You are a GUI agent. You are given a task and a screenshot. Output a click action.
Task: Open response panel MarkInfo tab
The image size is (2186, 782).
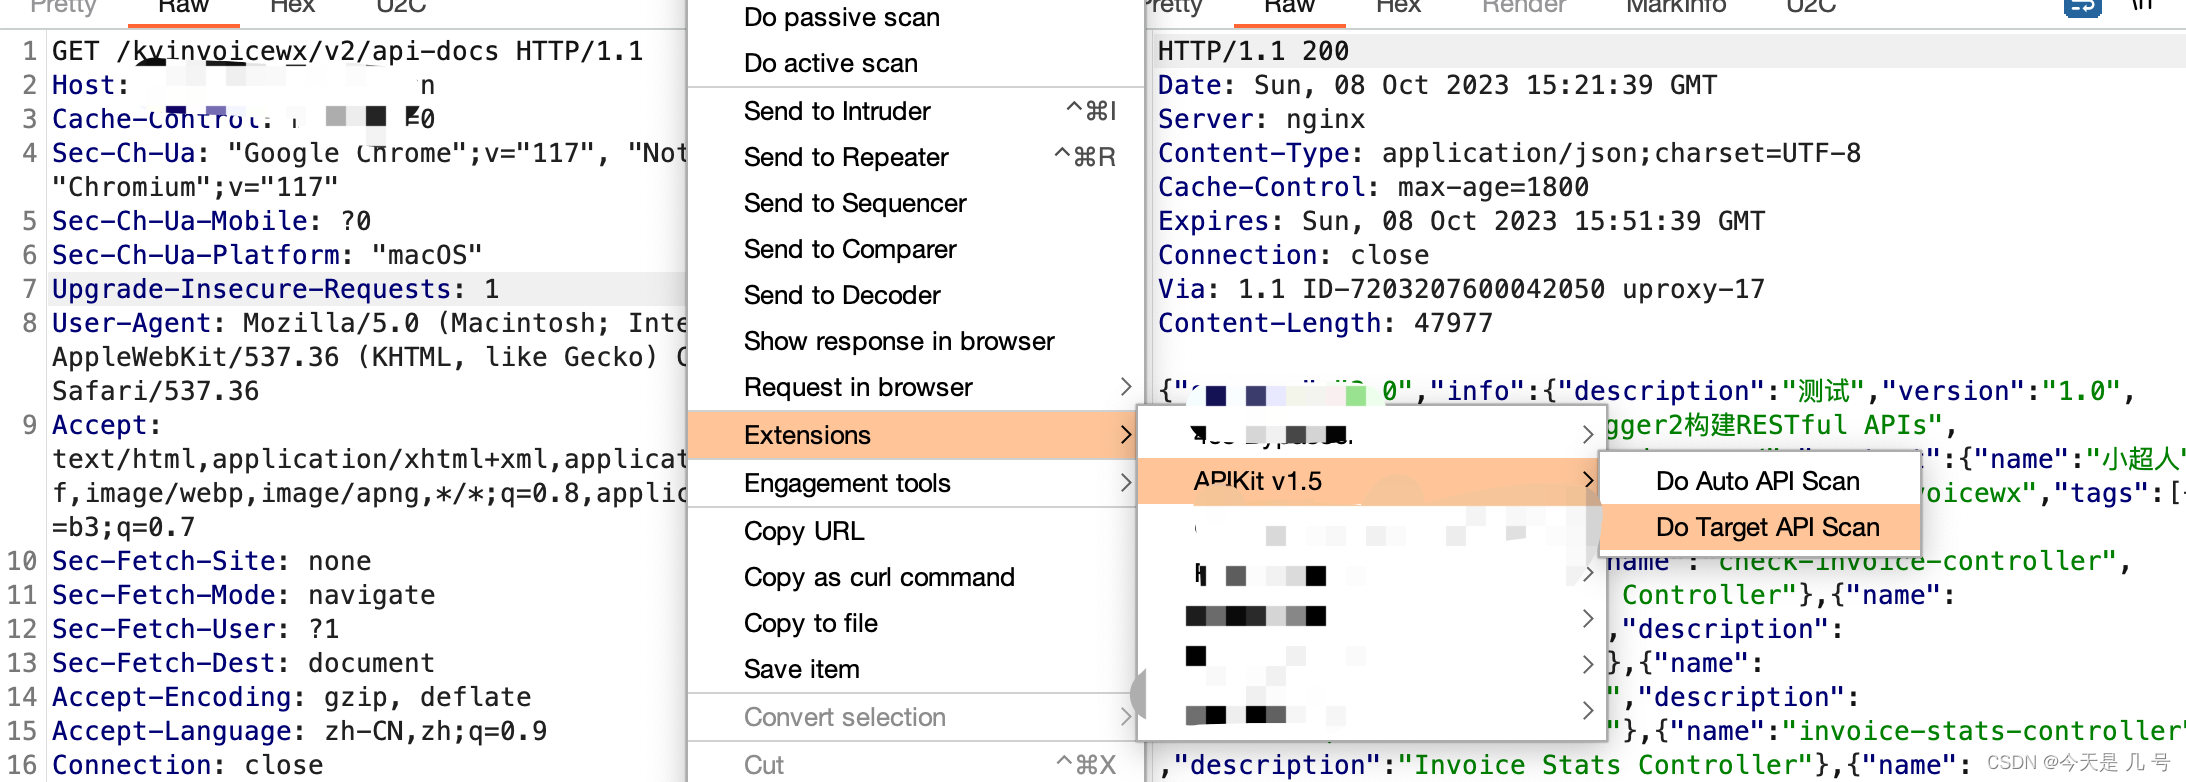click(x=1676, y=6)
